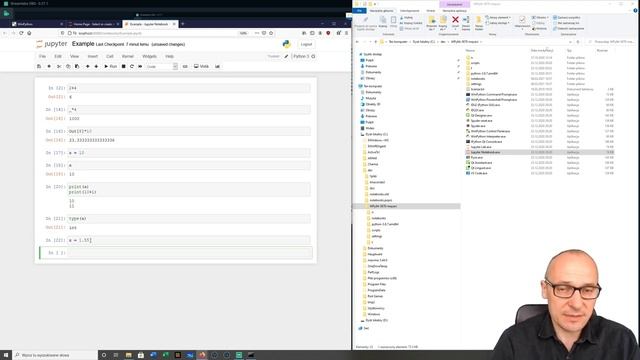Click the cell containing a = 1.55

[189, 240]
